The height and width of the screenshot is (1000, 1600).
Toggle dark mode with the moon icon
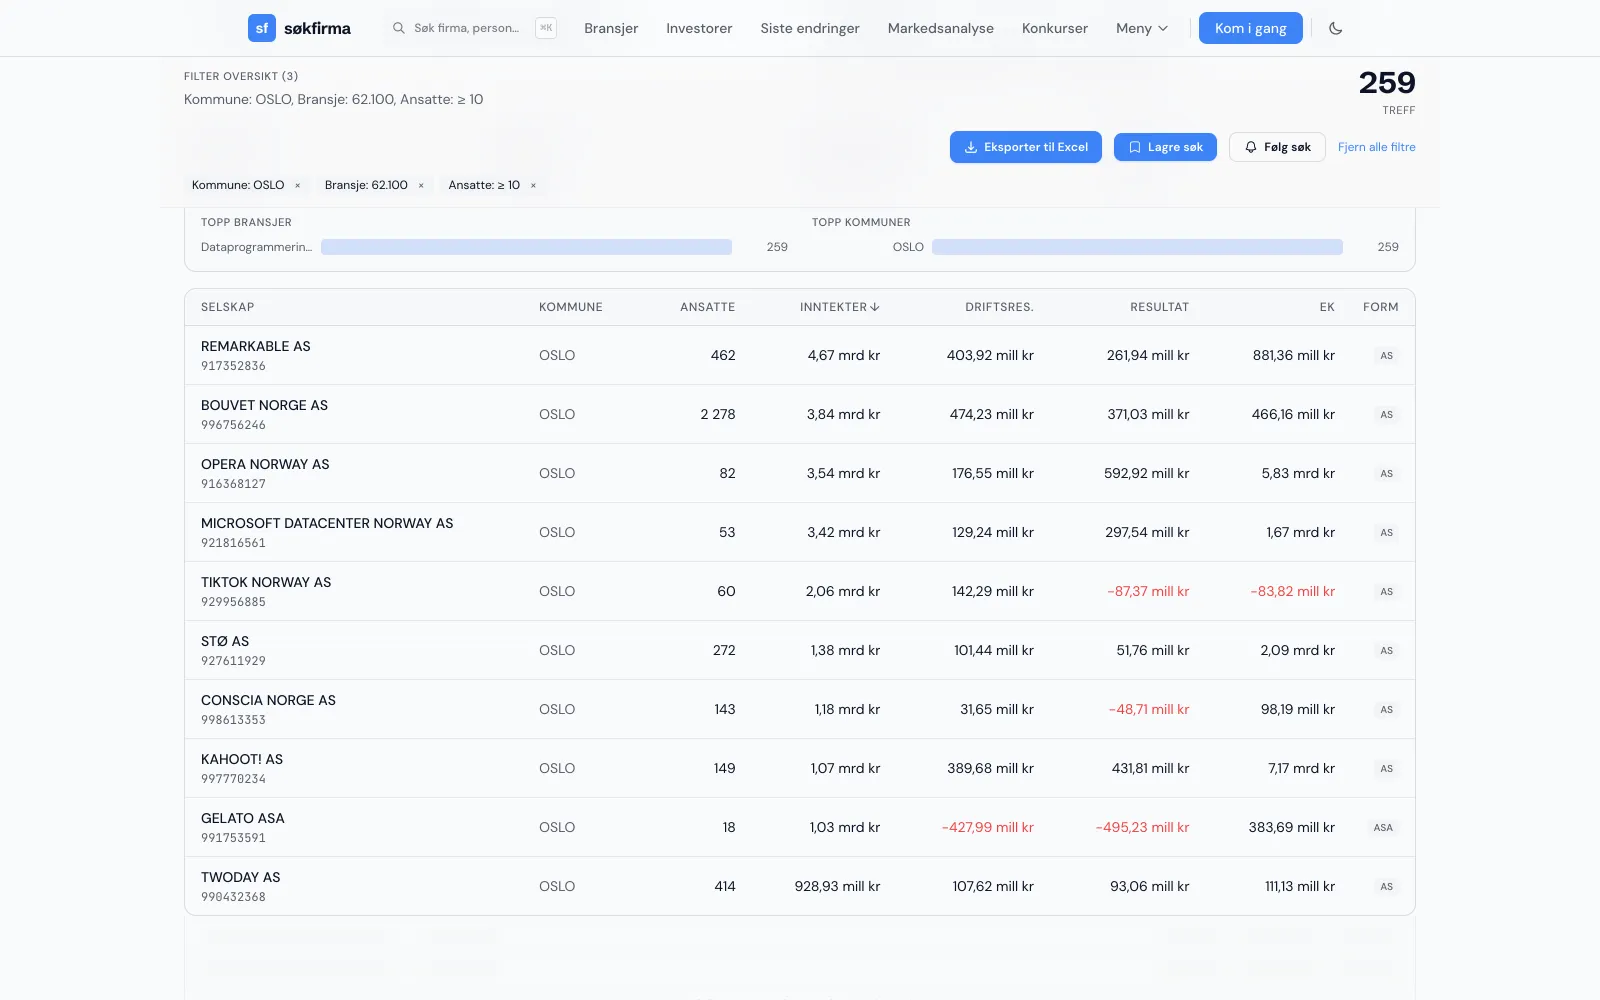1335,28
